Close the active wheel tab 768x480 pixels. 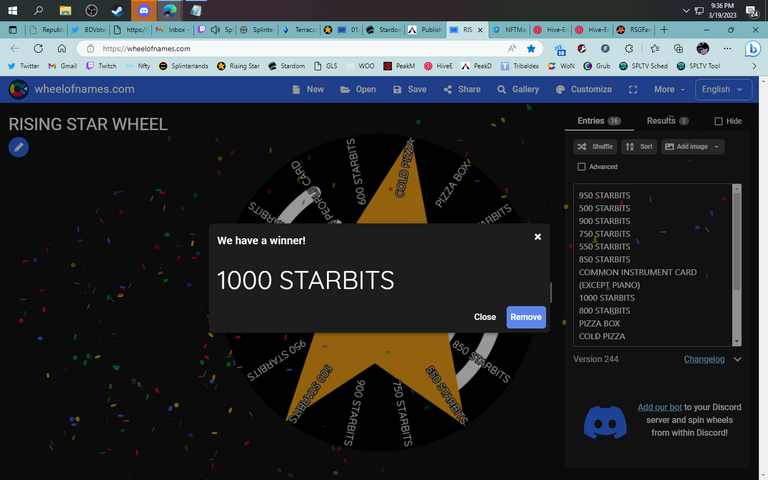[x=480, y=30]
